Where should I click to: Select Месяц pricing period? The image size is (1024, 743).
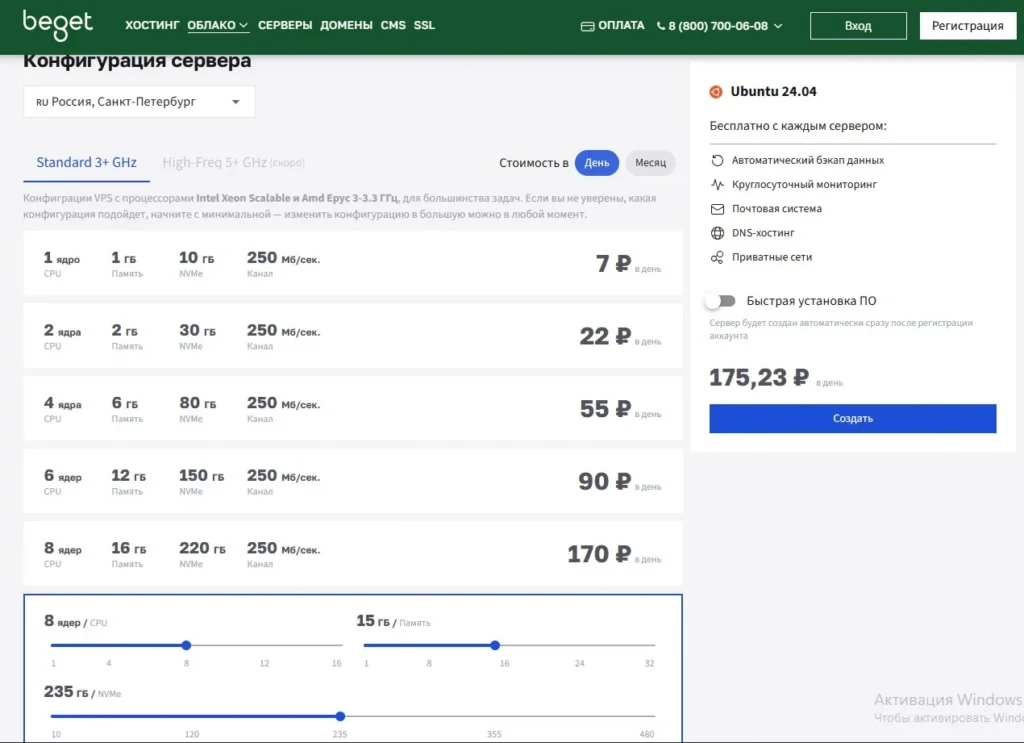[650, 163]
